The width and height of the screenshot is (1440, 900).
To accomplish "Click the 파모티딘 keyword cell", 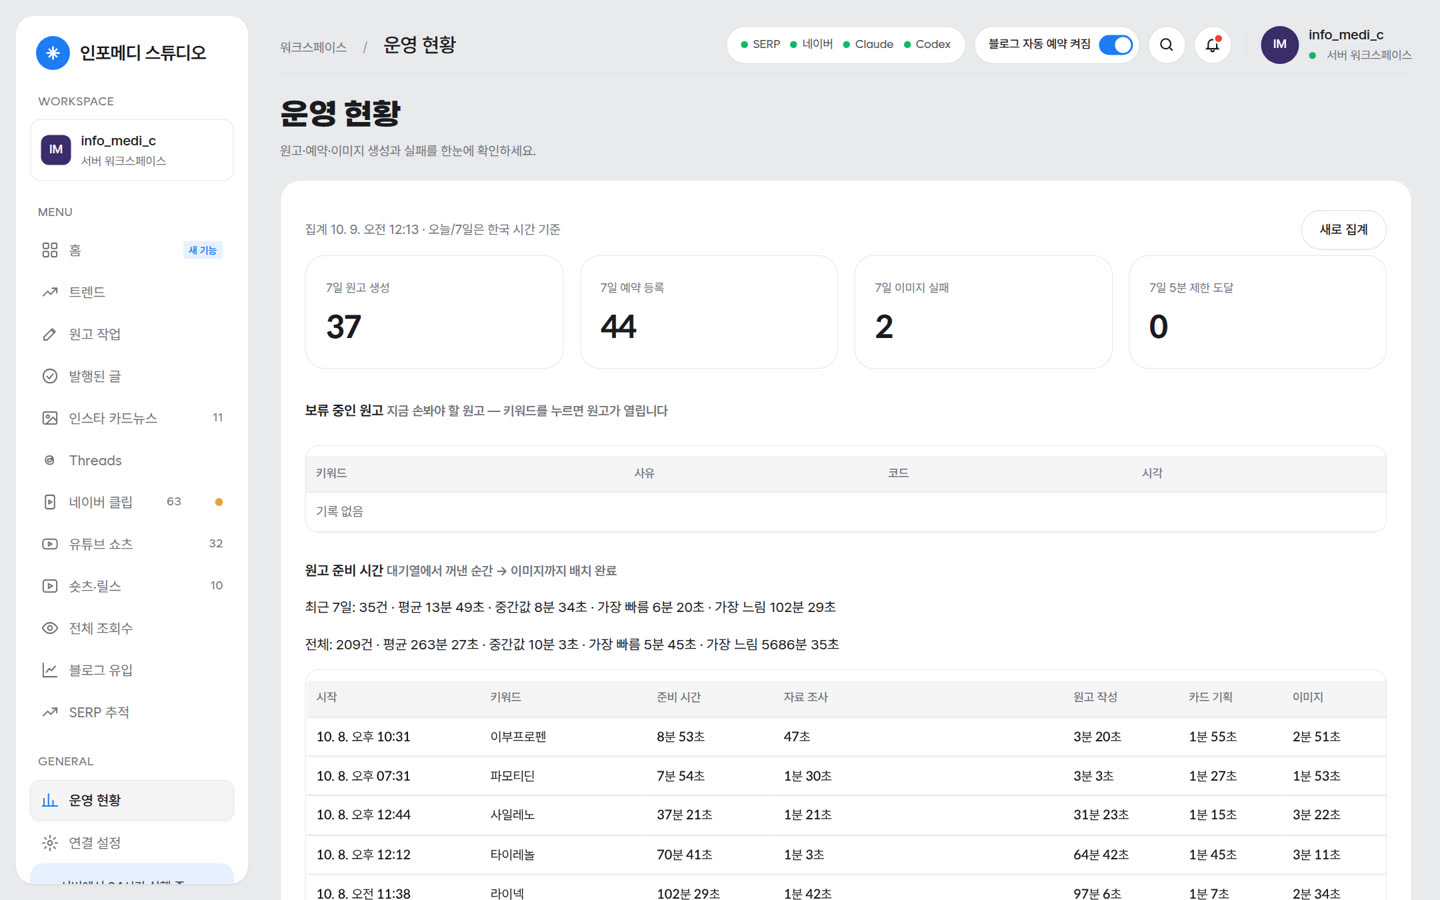I will tap(512, 776).
